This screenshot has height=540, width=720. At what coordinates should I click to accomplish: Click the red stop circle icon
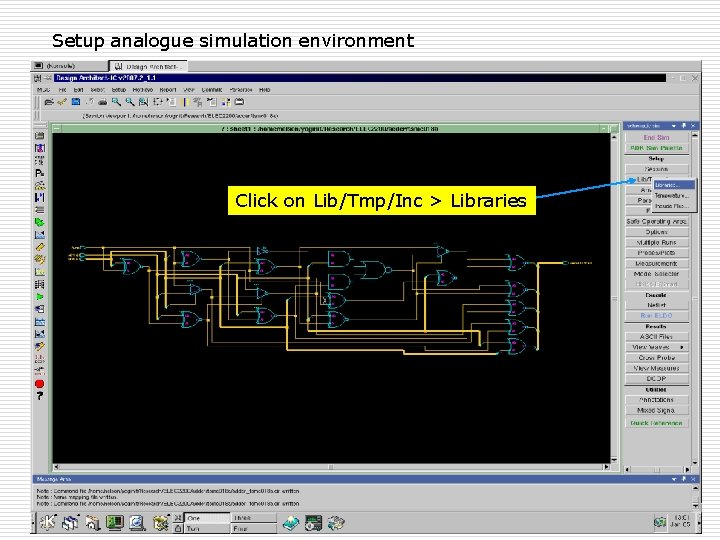[x=39, y=384]
